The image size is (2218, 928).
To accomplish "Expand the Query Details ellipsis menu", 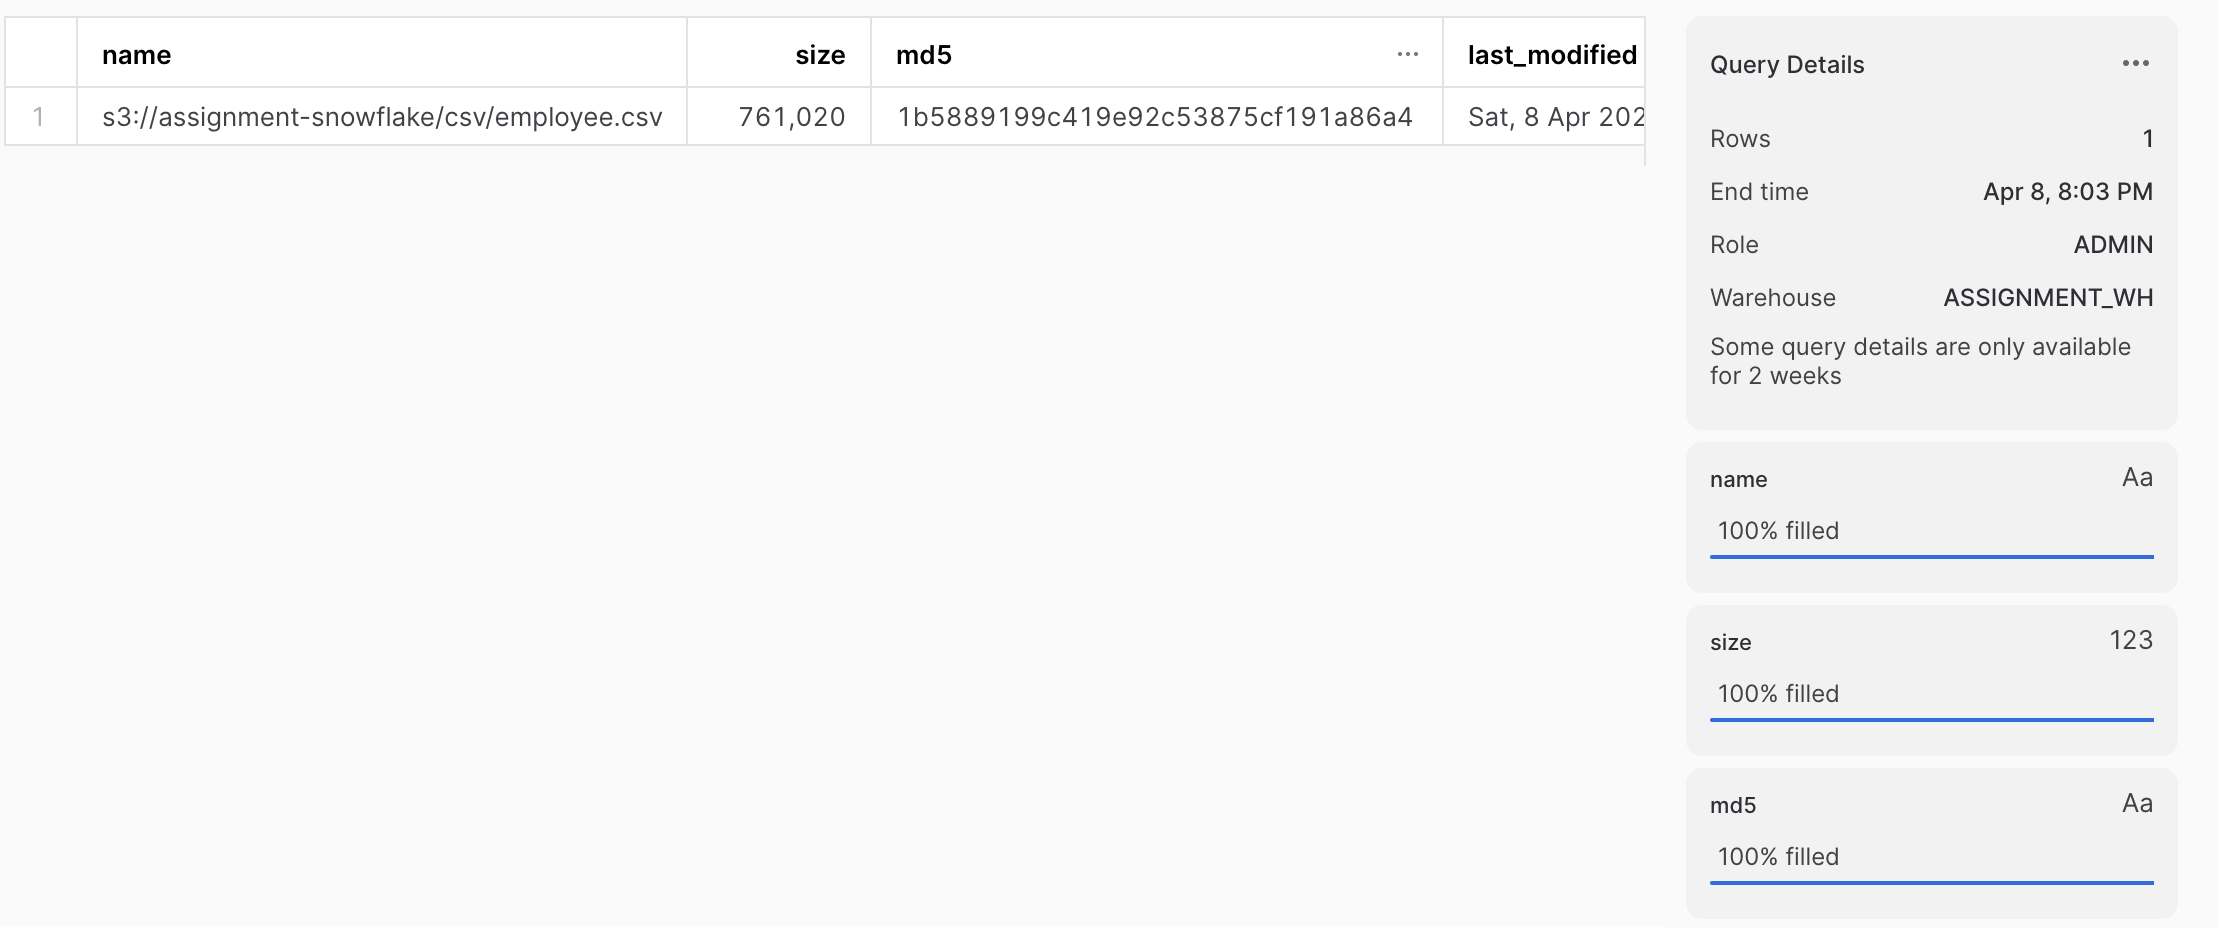I will pyautogui.click(x=2136, y=62).
